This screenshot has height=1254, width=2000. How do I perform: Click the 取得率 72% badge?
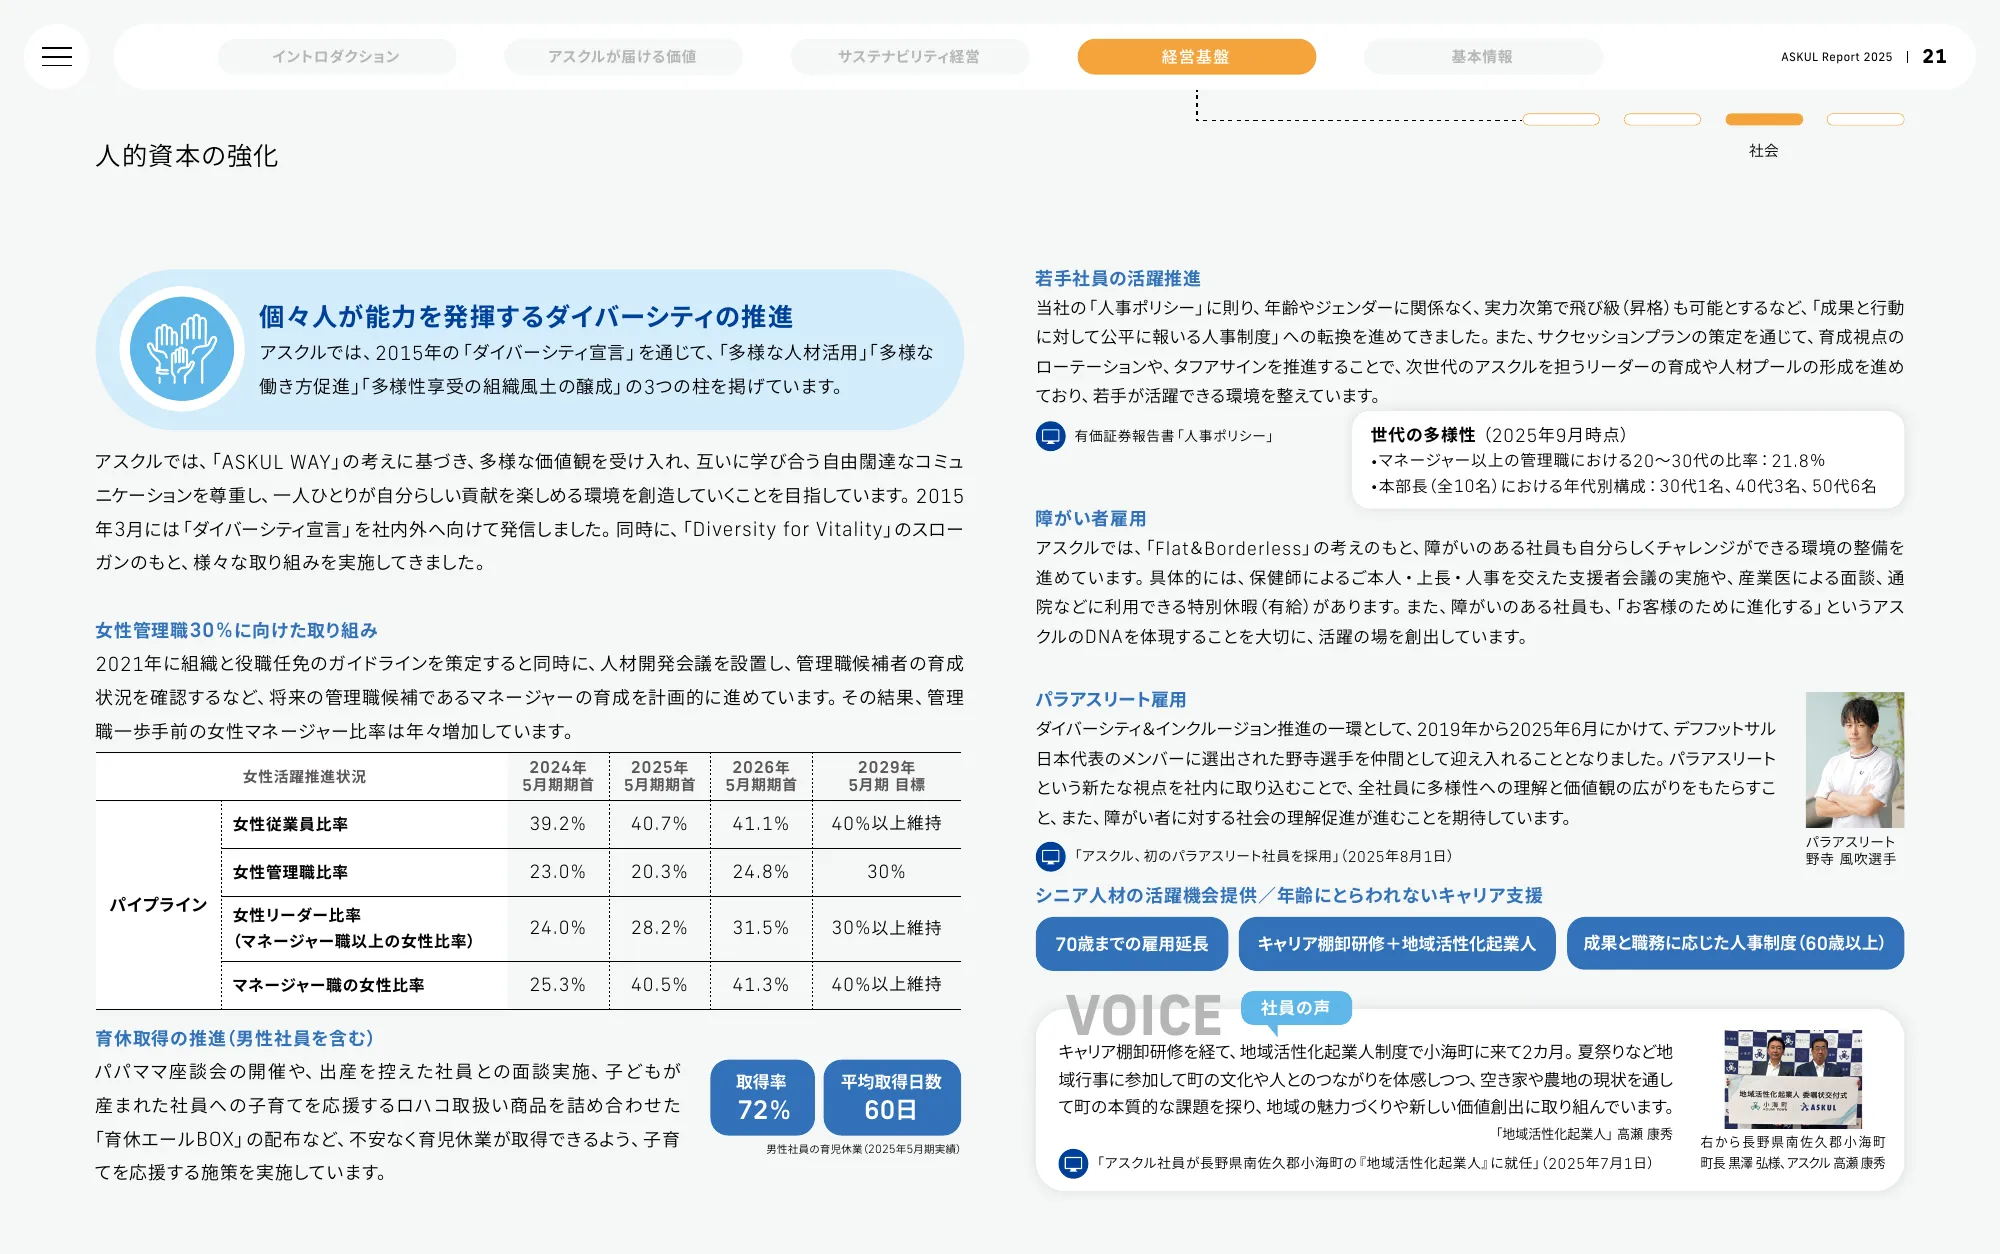pos(763,1098)
